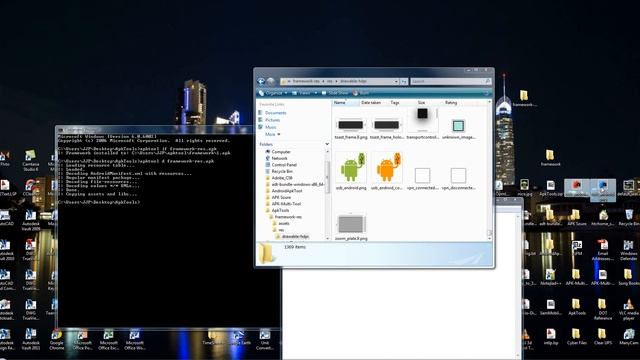Select Network in the folder tree

(276, 158)
